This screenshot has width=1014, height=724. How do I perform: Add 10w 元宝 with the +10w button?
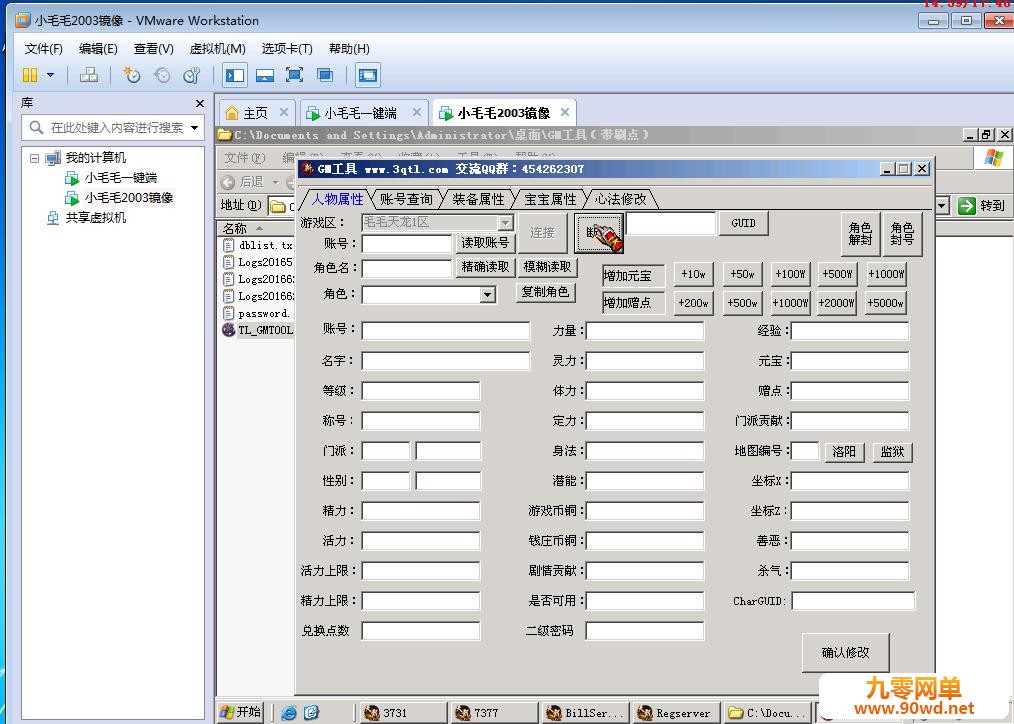tap(693, 274)
